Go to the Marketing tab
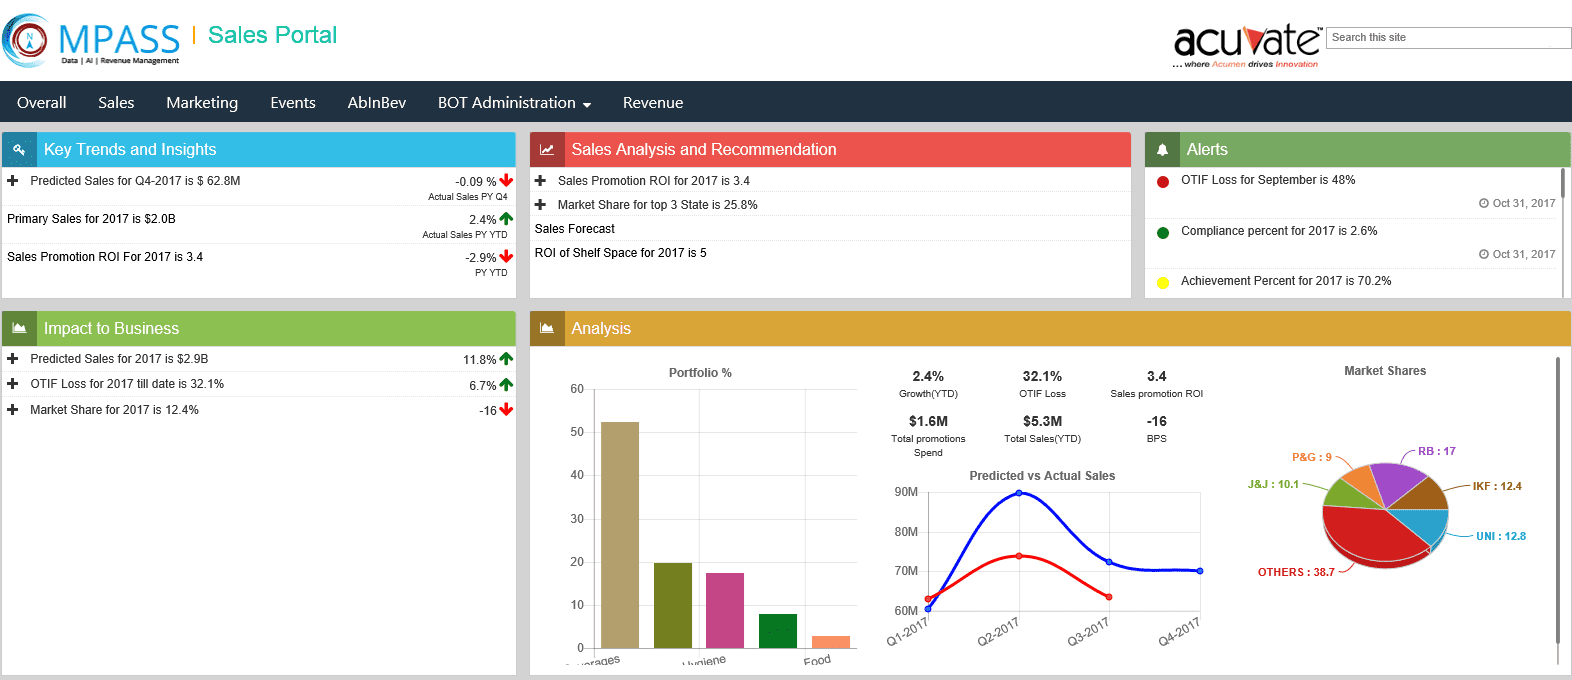This screenshot has height=680, width=1572. [202, 103]
